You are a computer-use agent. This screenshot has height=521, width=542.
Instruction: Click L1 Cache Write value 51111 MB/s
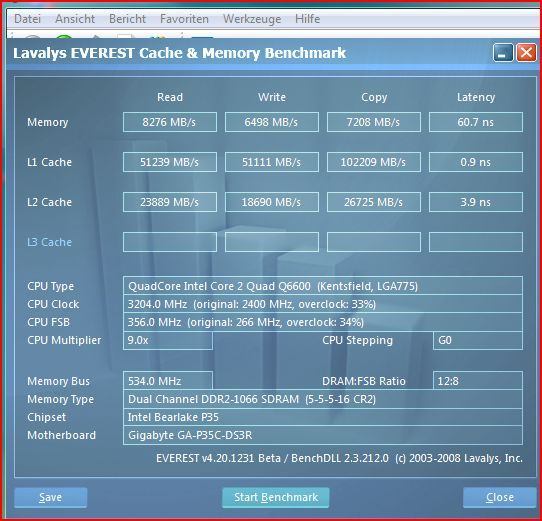click(272, 162)
